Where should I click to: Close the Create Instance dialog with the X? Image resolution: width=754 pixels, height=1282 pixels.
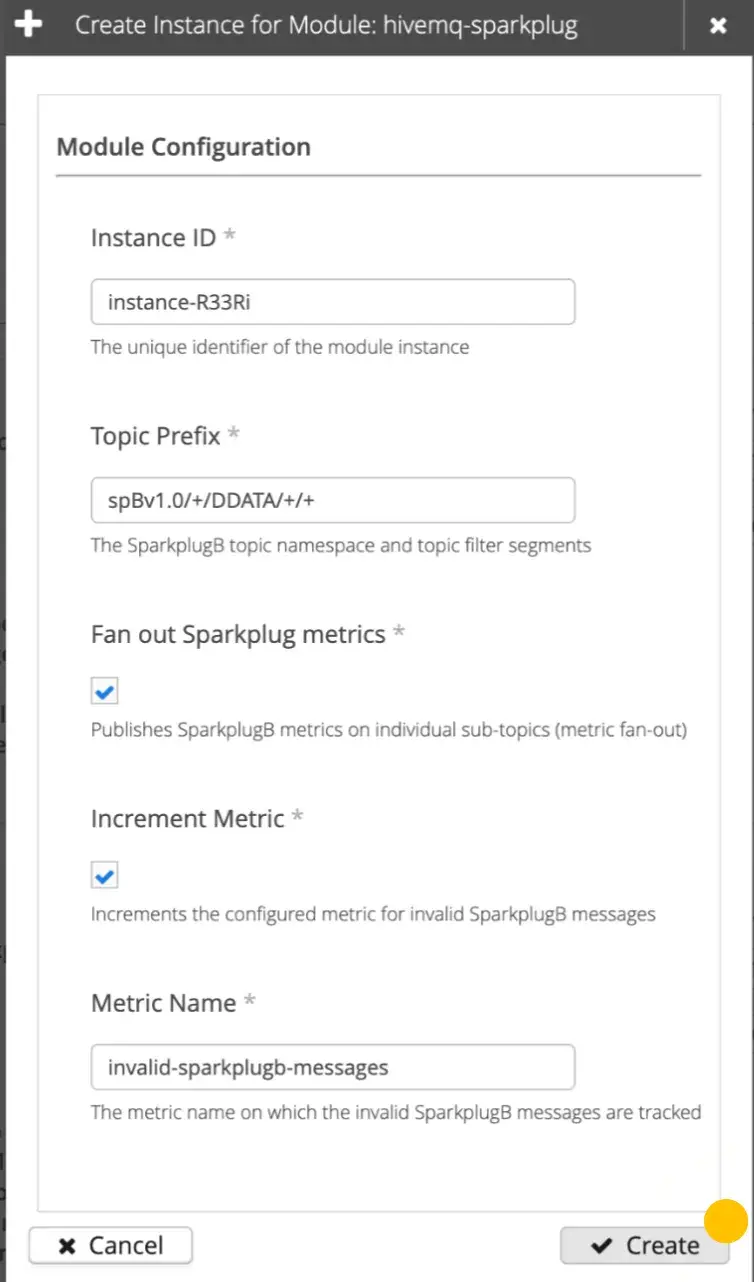(718, 26)
